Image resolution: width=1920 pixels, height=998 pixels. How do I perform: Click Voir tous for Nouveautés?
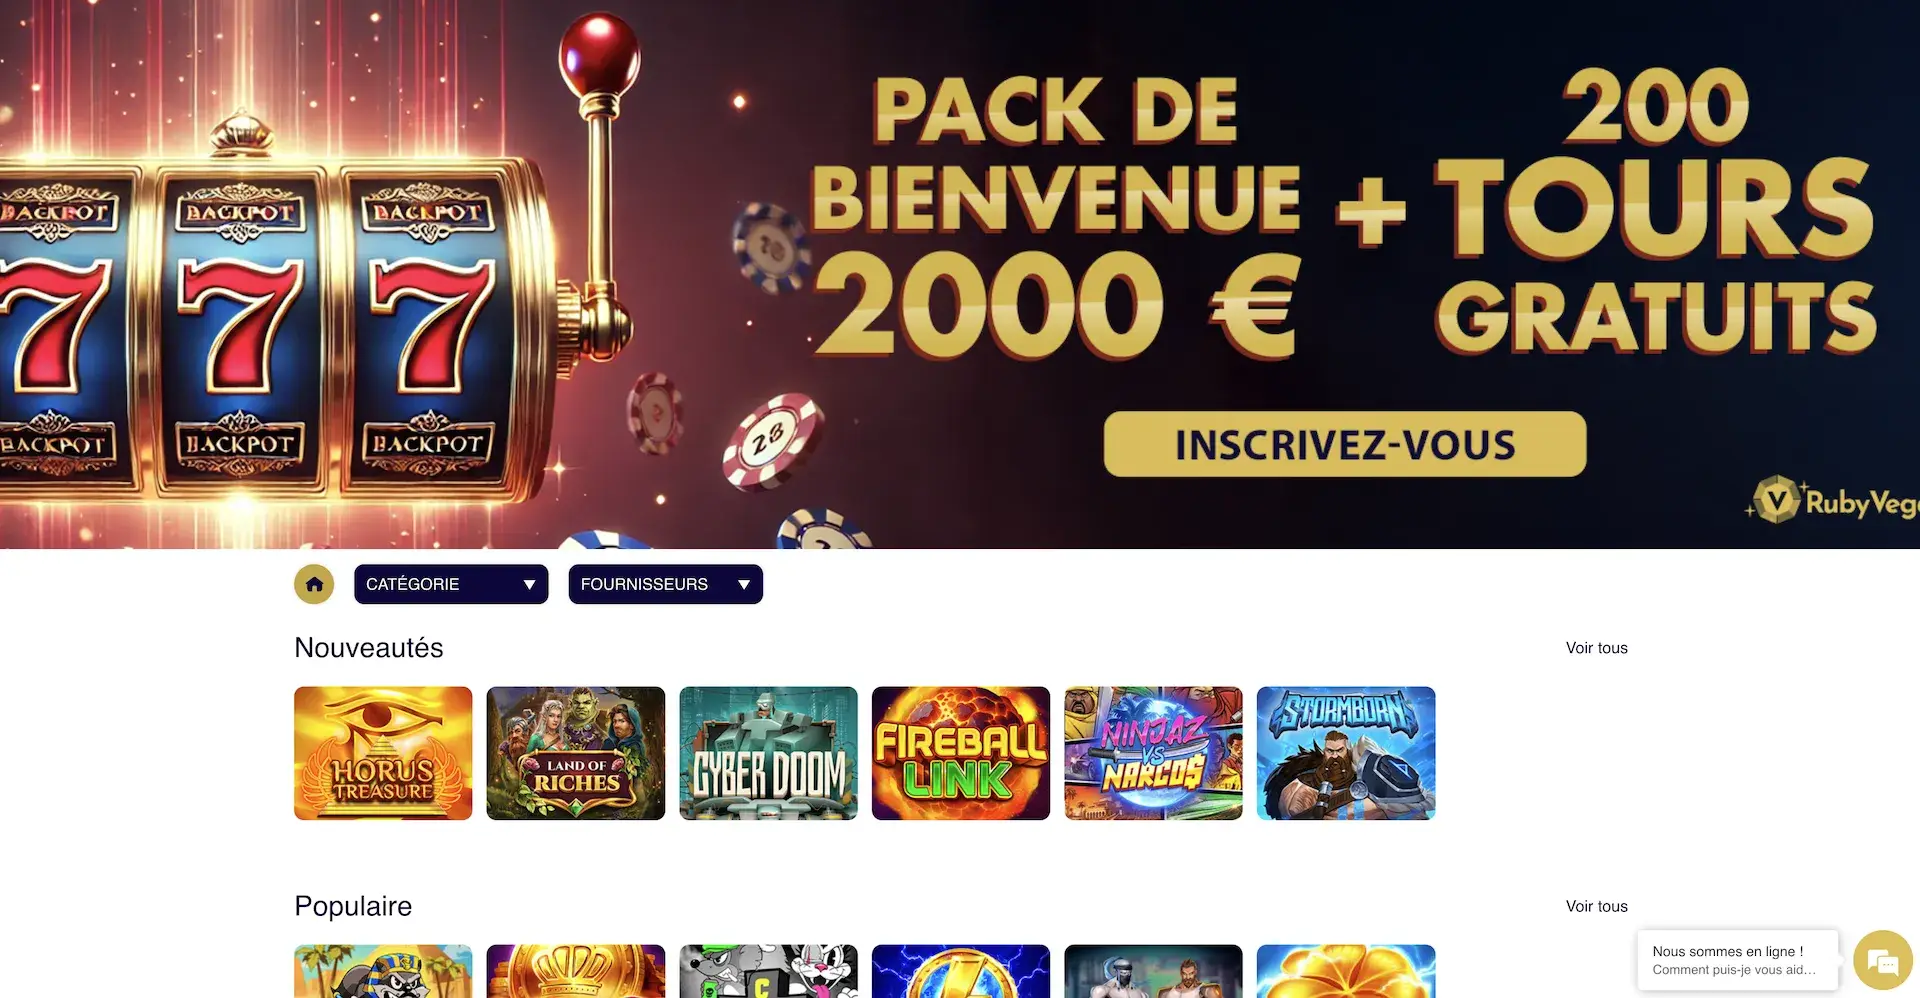point(1596,648)
